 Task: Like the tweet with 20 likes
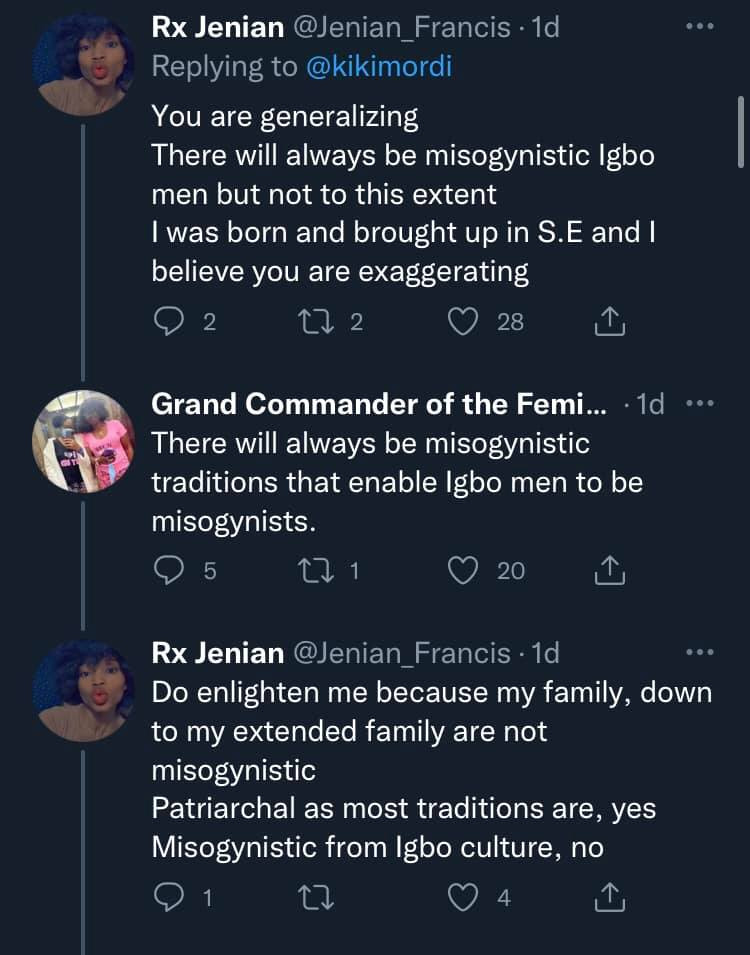464,570
